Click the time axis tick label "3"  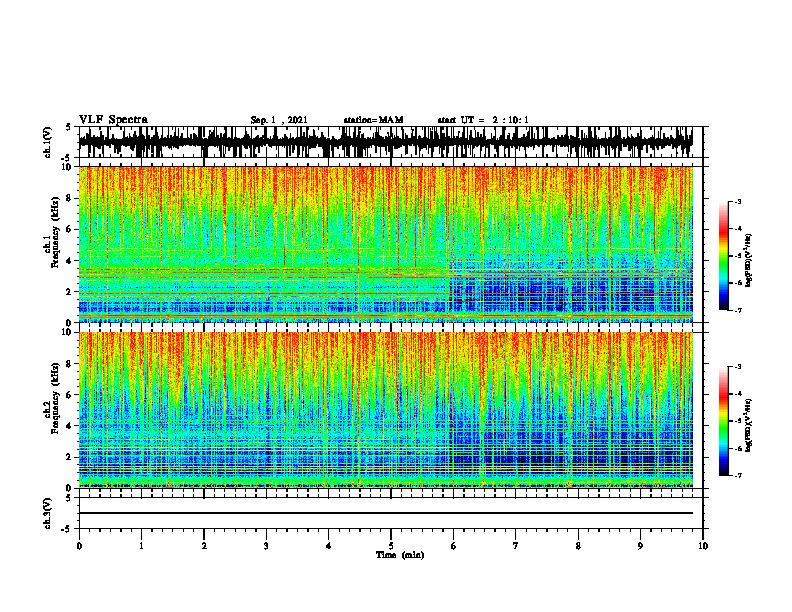pyautogui.click(x=266, y=546)
